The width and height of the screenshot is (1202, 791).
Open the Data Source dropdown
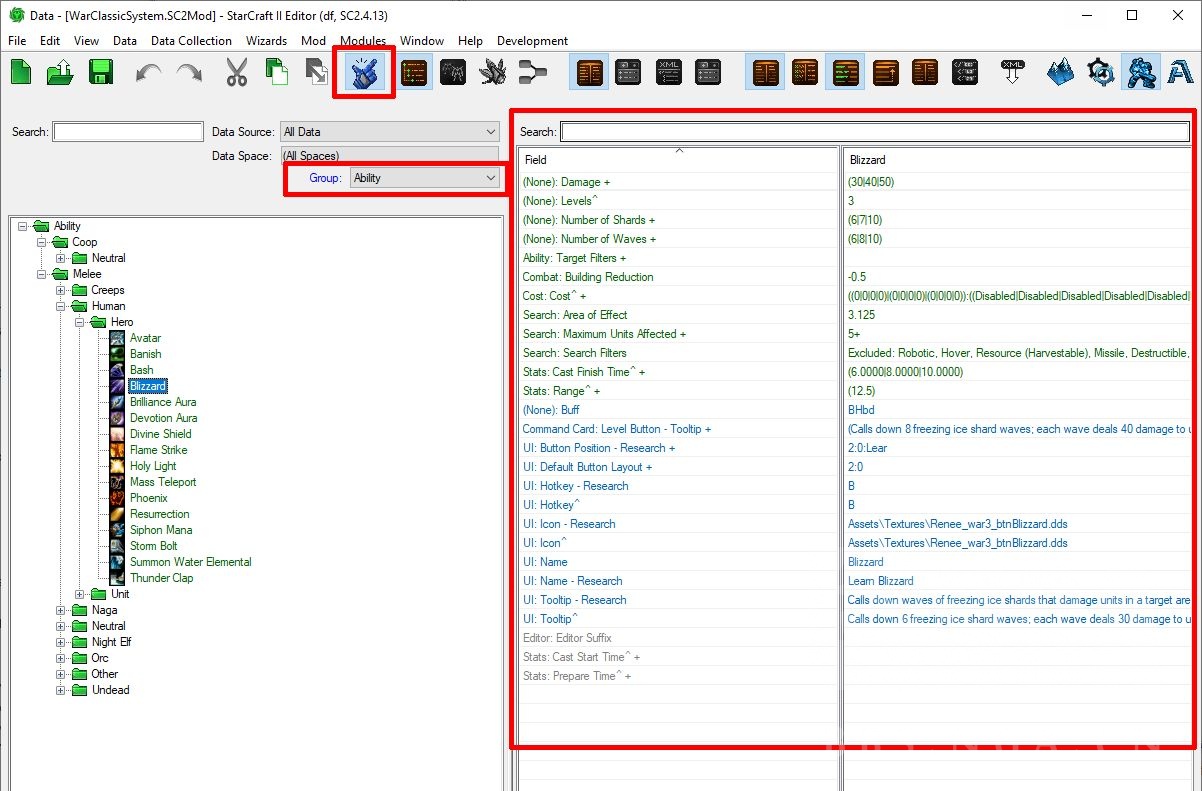(390, 132)
